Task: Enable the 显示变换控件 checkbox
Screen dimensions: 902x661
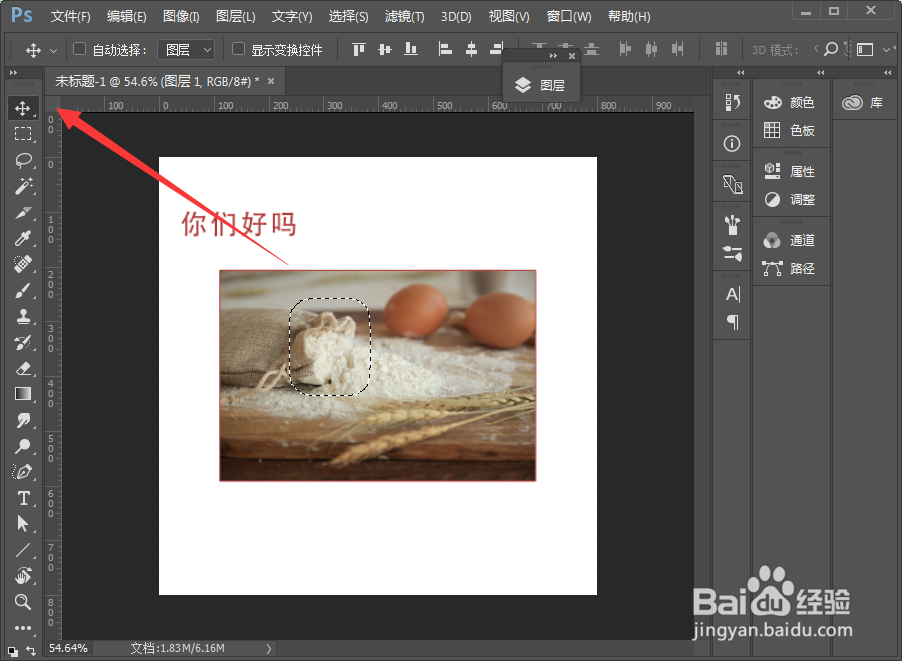Action: click(x=237, y=47)
